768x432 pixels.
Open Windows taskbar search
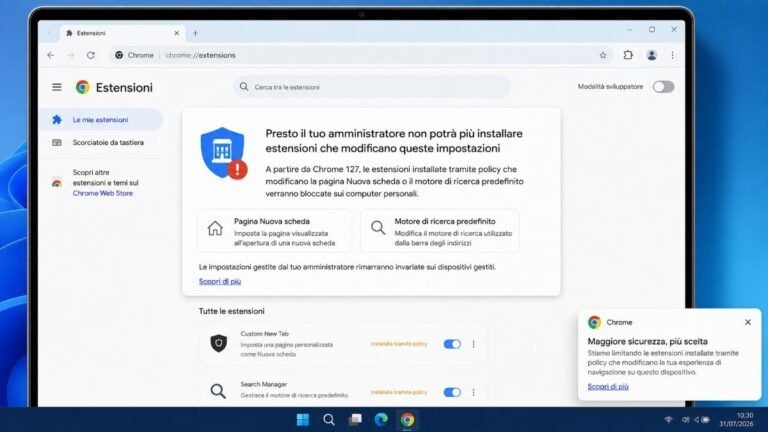click(x=329, y=420)
